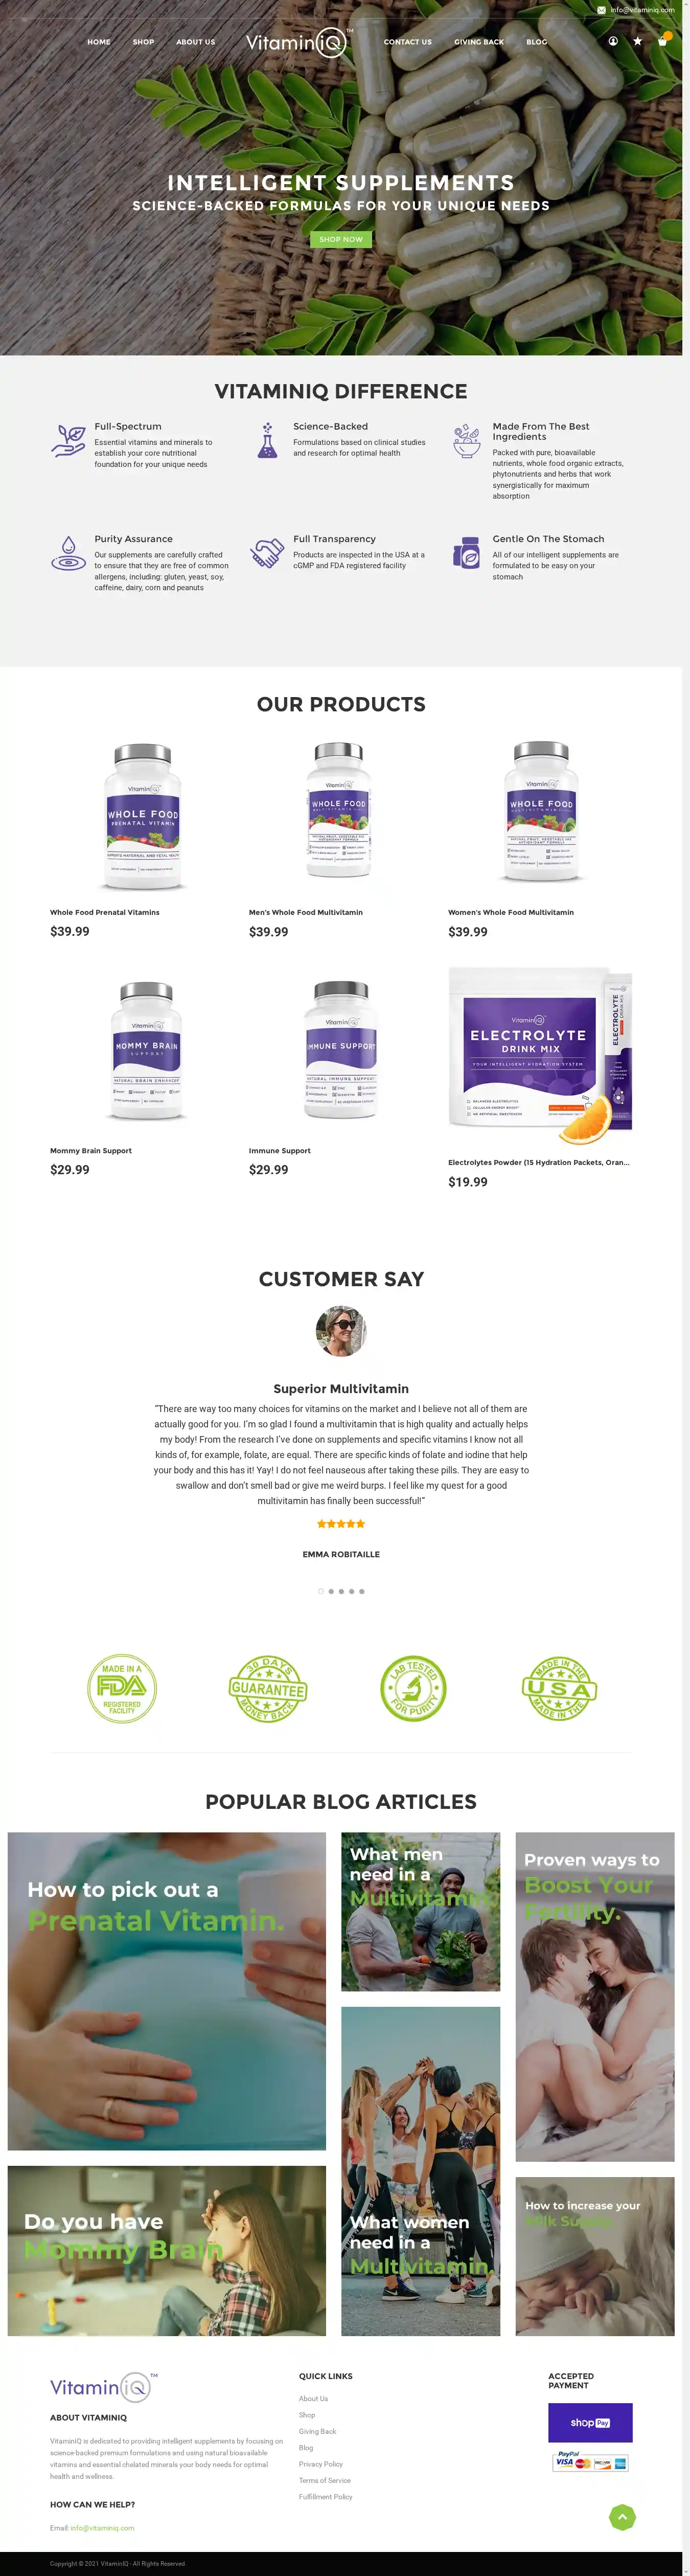Click the FDA Registered Facility badge
Image resolution: width=690 pixels, height=2576 pixels.
coord(122,1688)
